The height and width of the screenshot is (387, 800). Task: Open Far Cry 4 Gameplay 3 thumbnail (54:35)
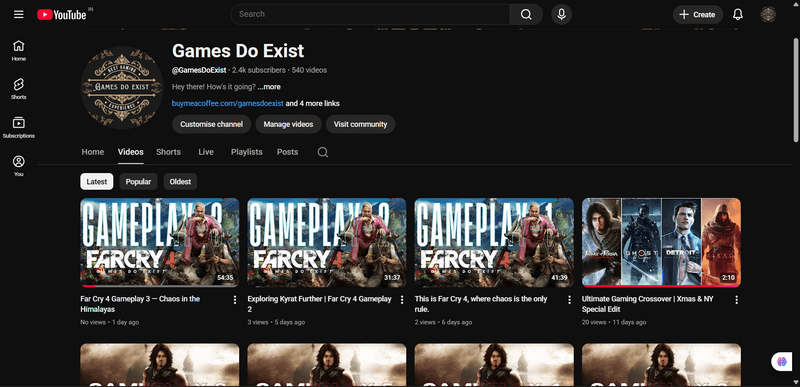pos(160,242)
